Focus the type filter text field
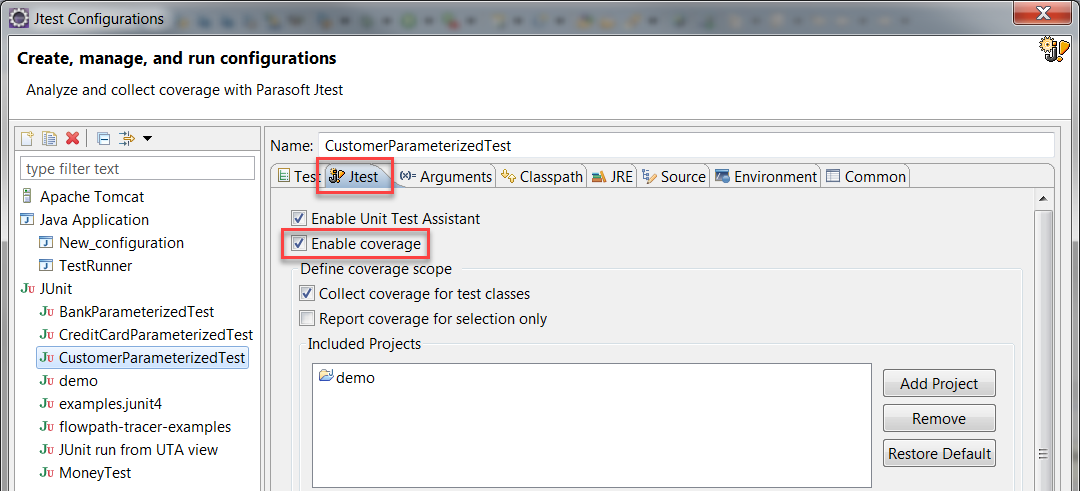This screenshot has height=491, width=1080. tap(138, 169)
